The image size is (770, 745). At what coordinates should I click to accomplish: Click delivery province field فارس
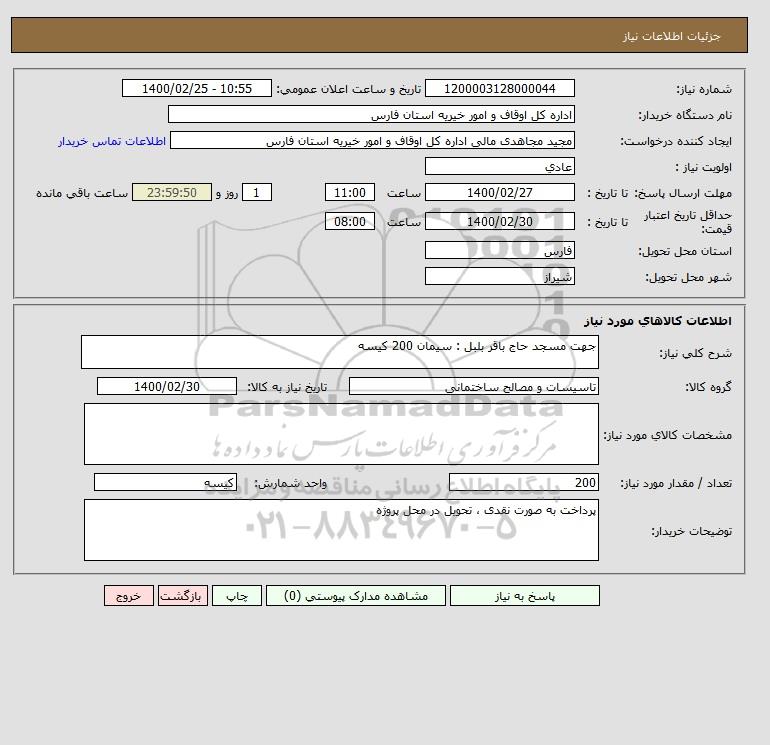click(499, 250)
